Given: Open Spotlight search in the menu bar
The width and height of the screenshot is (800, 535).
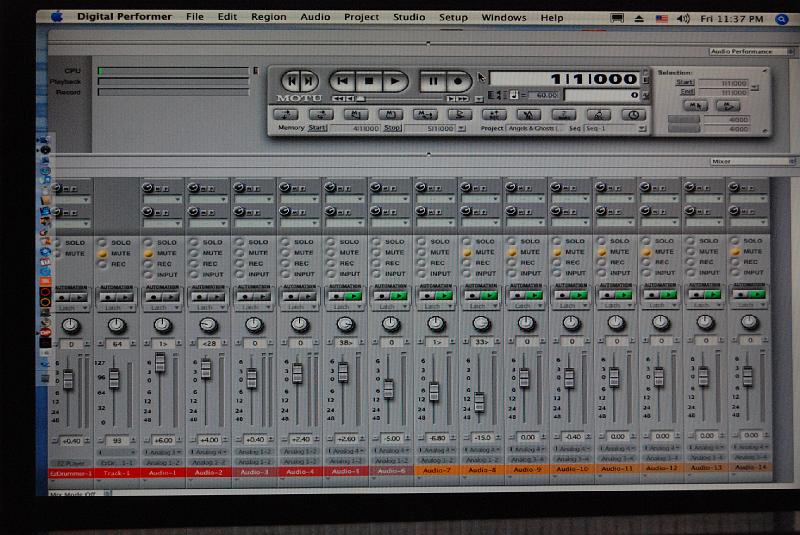Looking at the screenshot, I should (781, 19).
